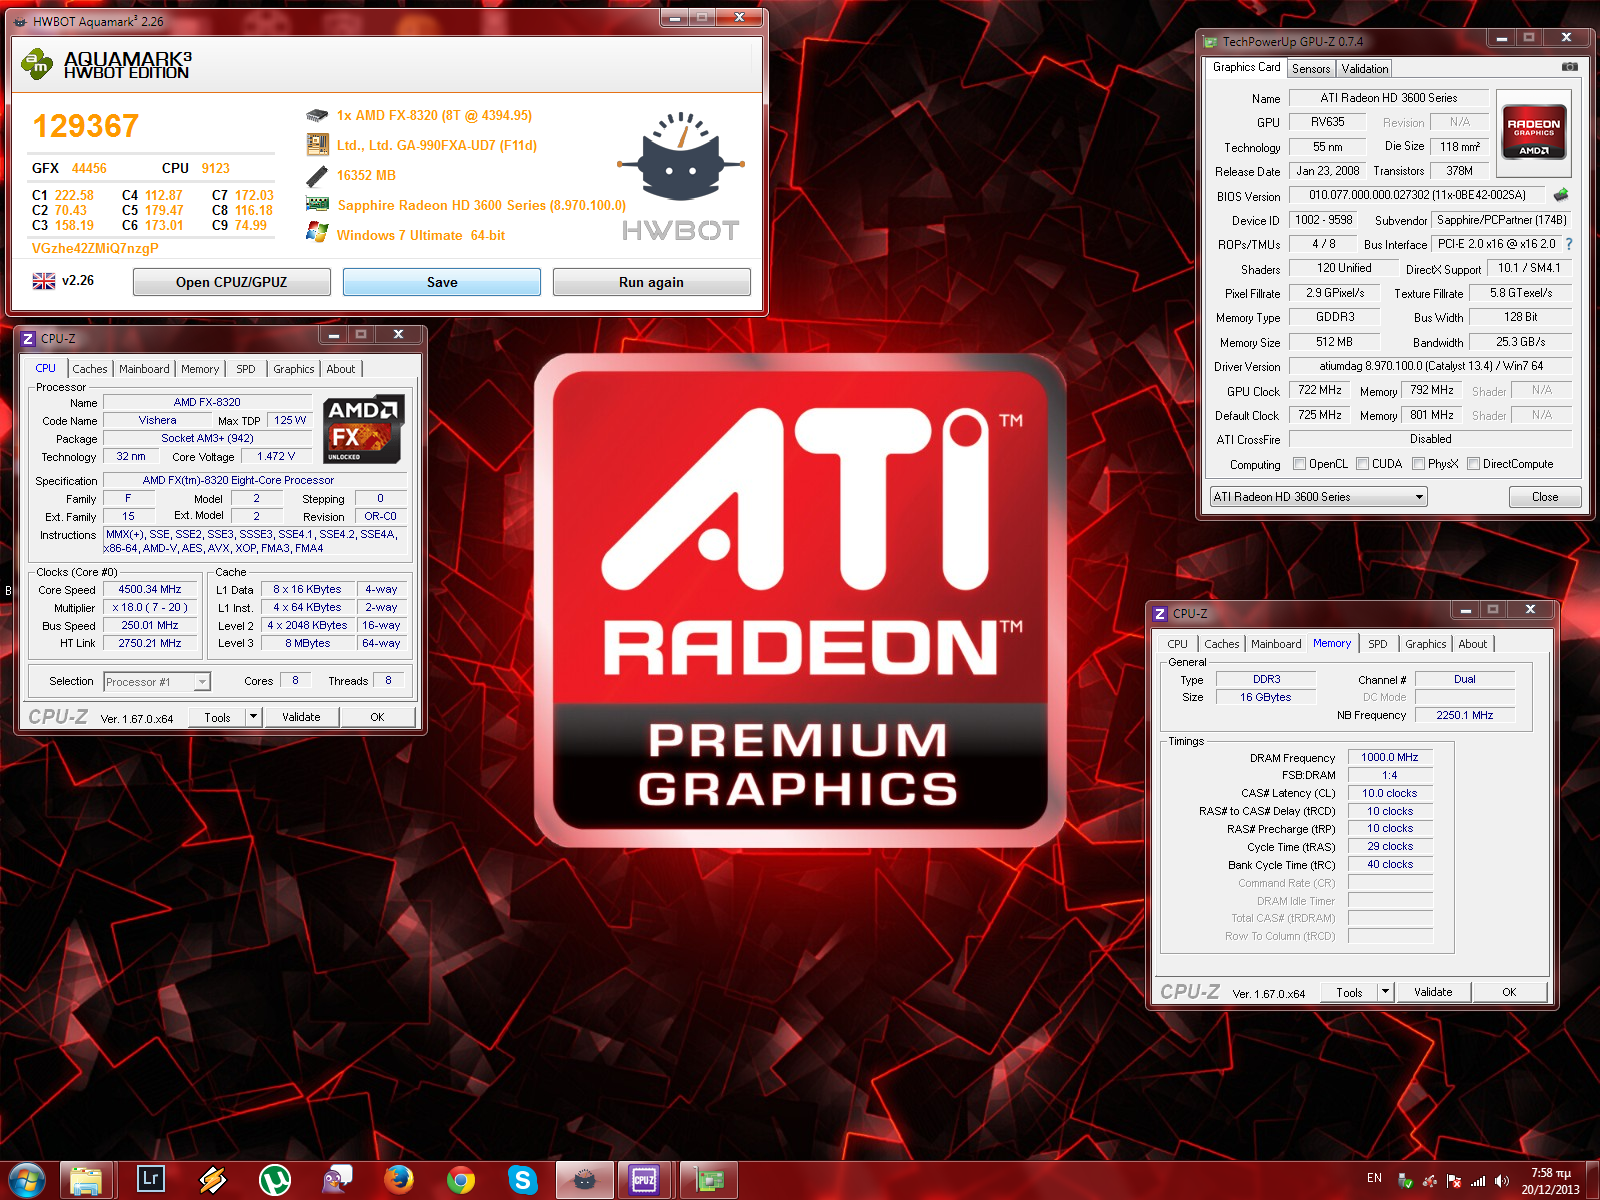Select the Graphics Card tab in GPU-Z
1600x1200 pixels.
(x=1246, y=67)
